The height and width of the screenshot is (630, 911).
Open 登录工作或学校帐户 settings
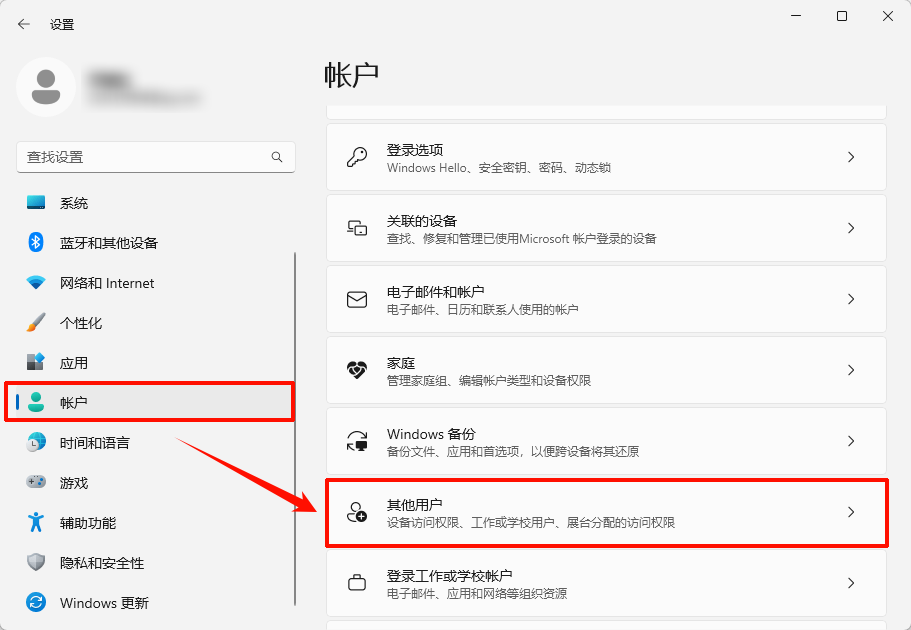click(606, 583)
